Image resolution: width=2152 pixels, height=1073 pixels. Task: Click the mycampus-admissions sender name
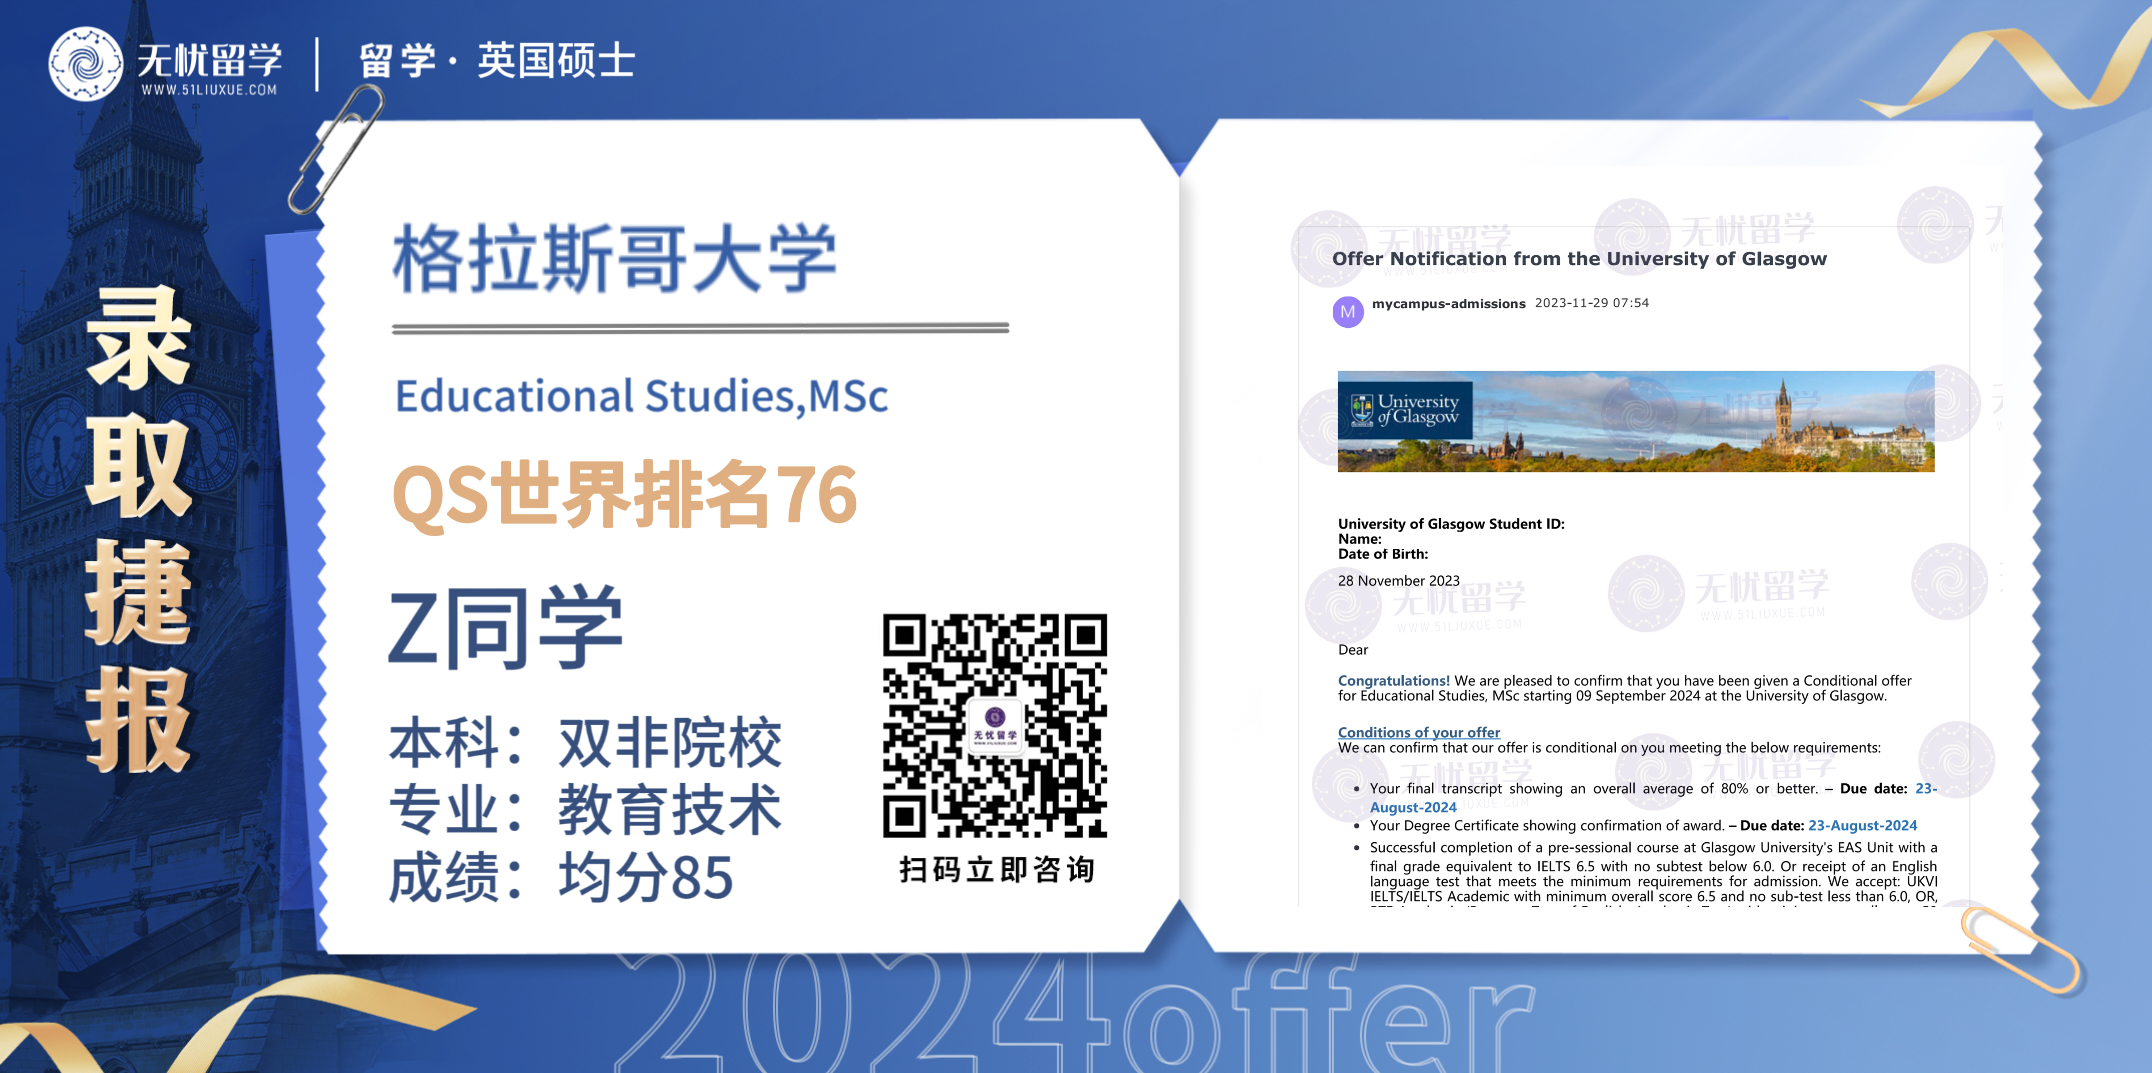(x=1448, y=304)
